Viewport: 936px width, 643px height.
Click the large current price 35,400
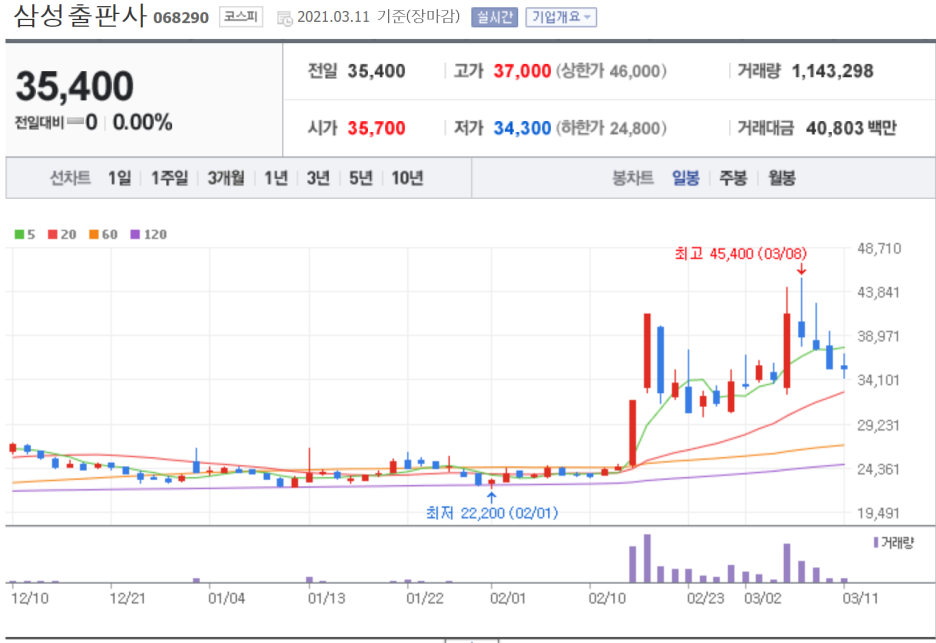click(x=75, y=86)
